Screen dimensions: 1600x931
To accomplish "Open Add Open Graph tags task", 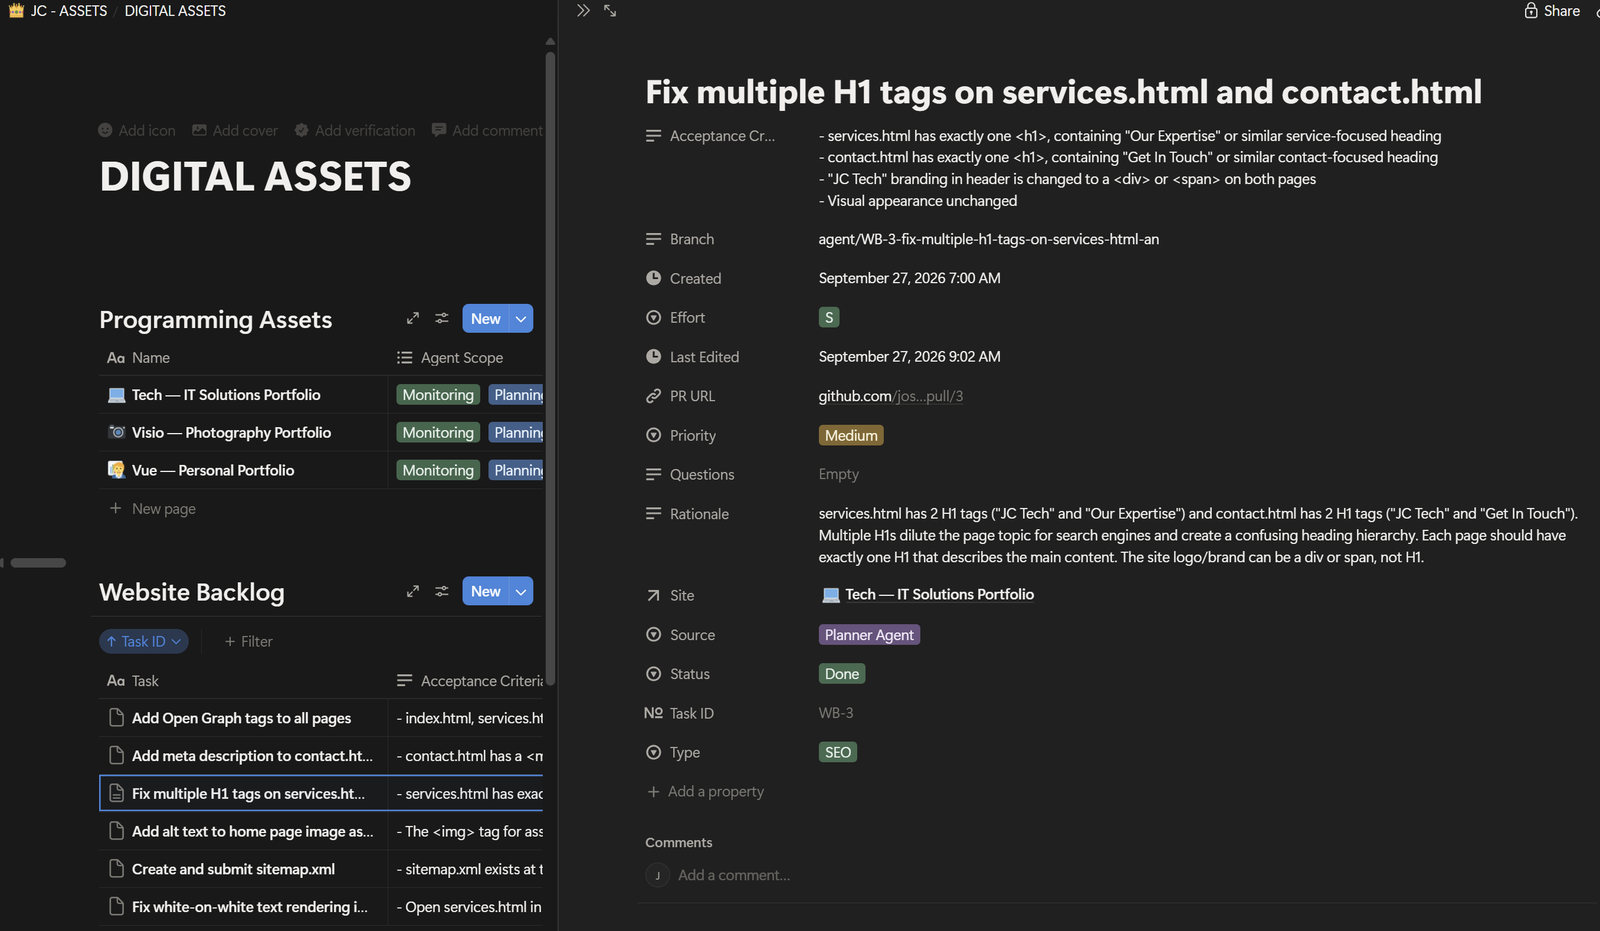I will pos(241,718).
